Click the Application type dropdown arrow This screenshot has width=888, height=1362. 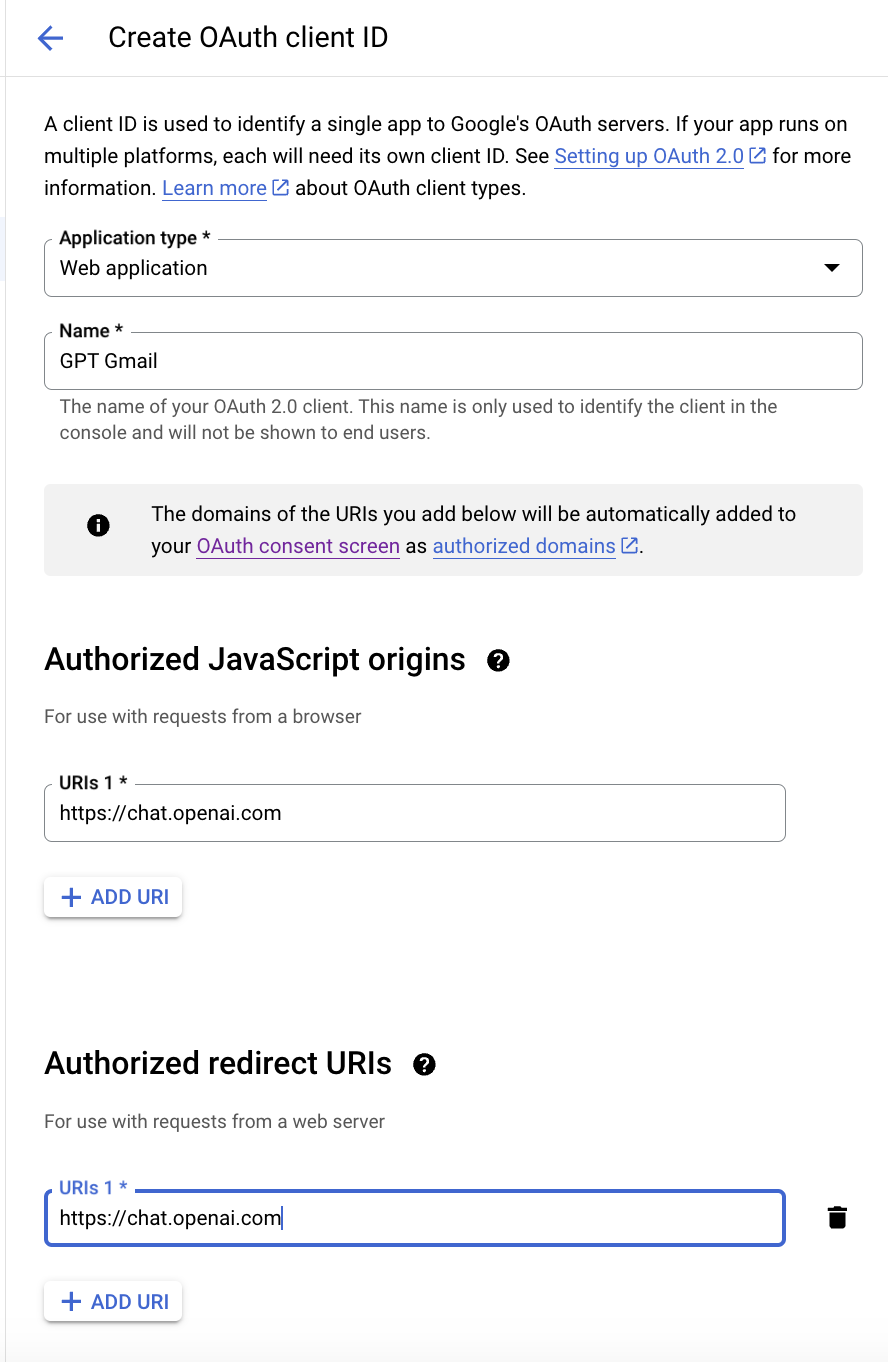coord(831,268)
